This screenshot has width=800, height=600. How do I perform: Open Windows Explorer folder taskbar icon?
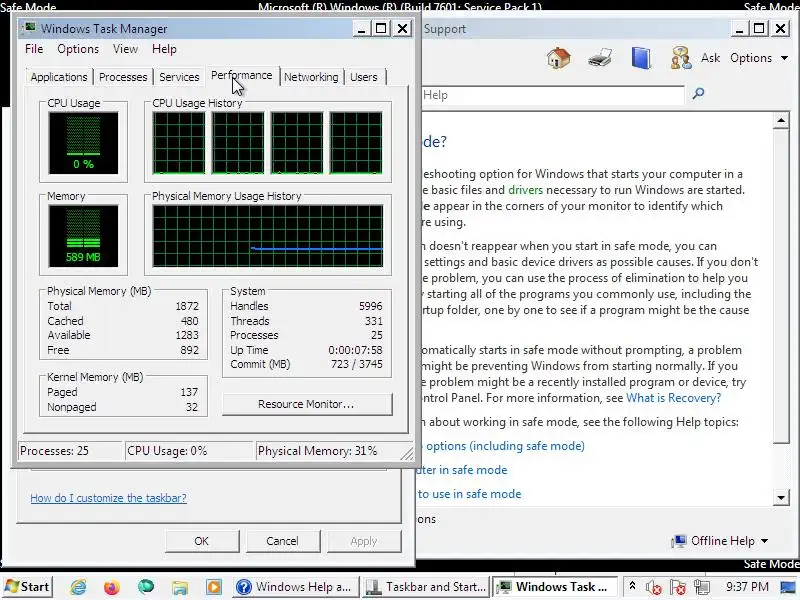click(x=180, y=587)
